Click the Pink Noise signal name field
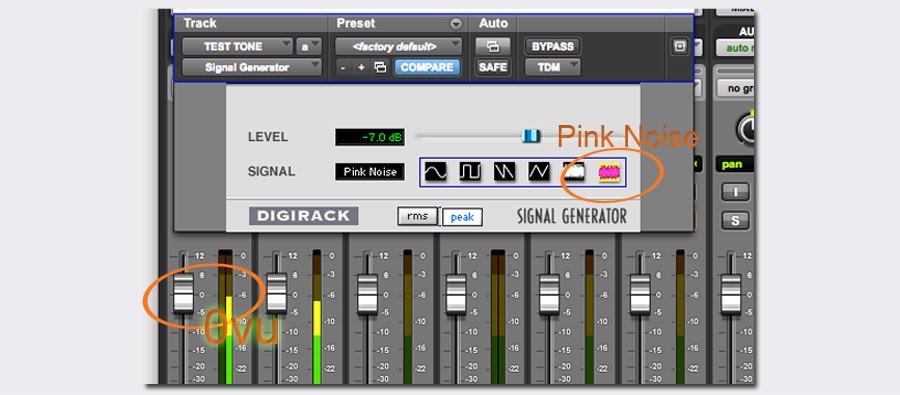 [370, 172]
